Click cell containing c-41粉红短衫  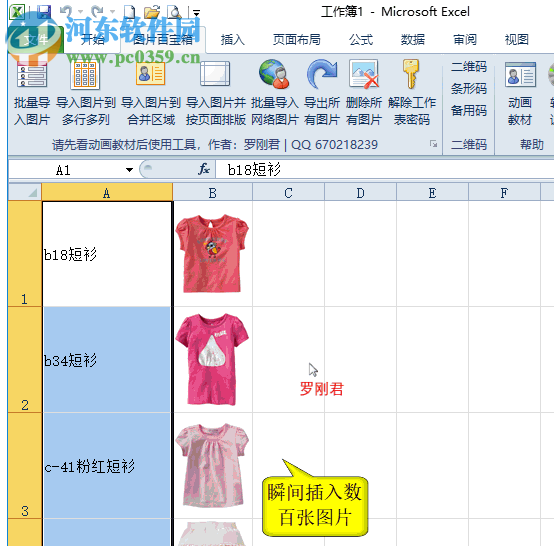click(107, 465)
